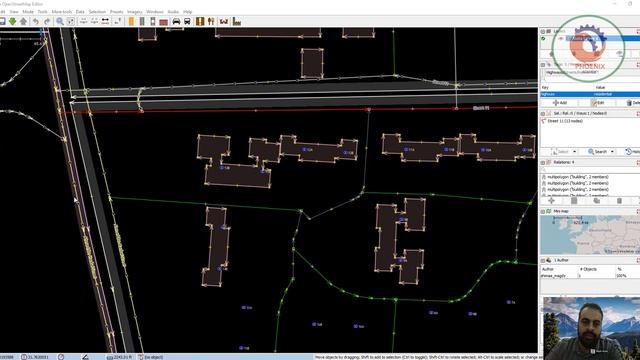The width and height of the screenshot is (640, 360).
Task: Click the Add tag button
Action: click(559, 103)
